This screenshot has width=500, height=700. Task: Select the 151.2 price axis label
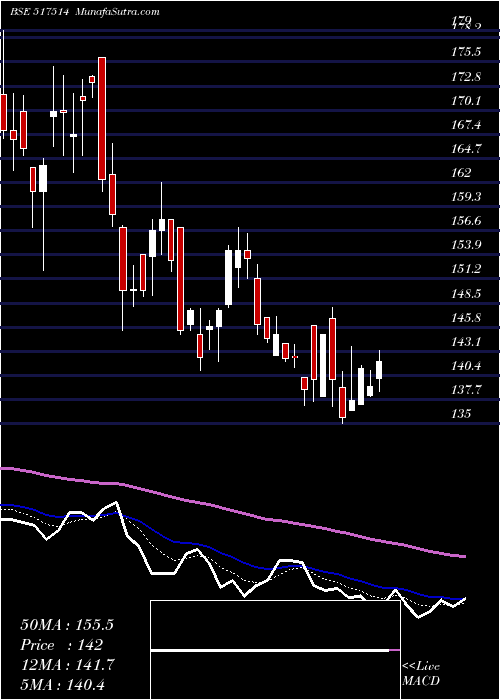click(467, 269)
